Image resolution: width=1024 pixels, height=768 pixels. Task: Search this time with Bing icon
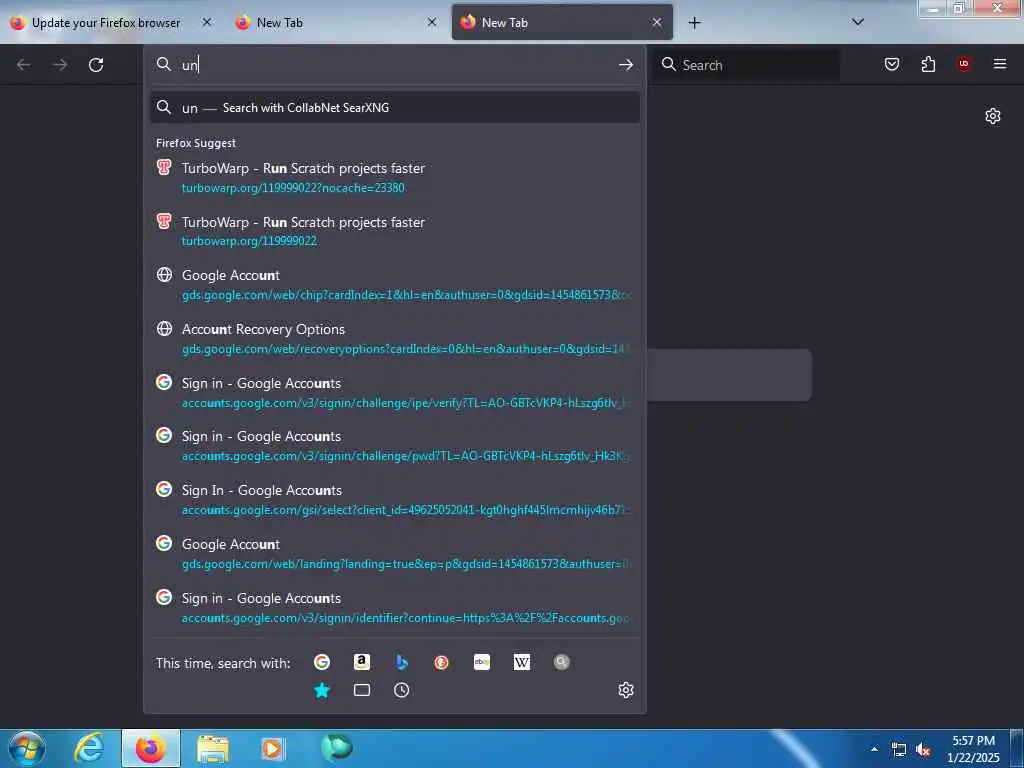pos(402,662)
